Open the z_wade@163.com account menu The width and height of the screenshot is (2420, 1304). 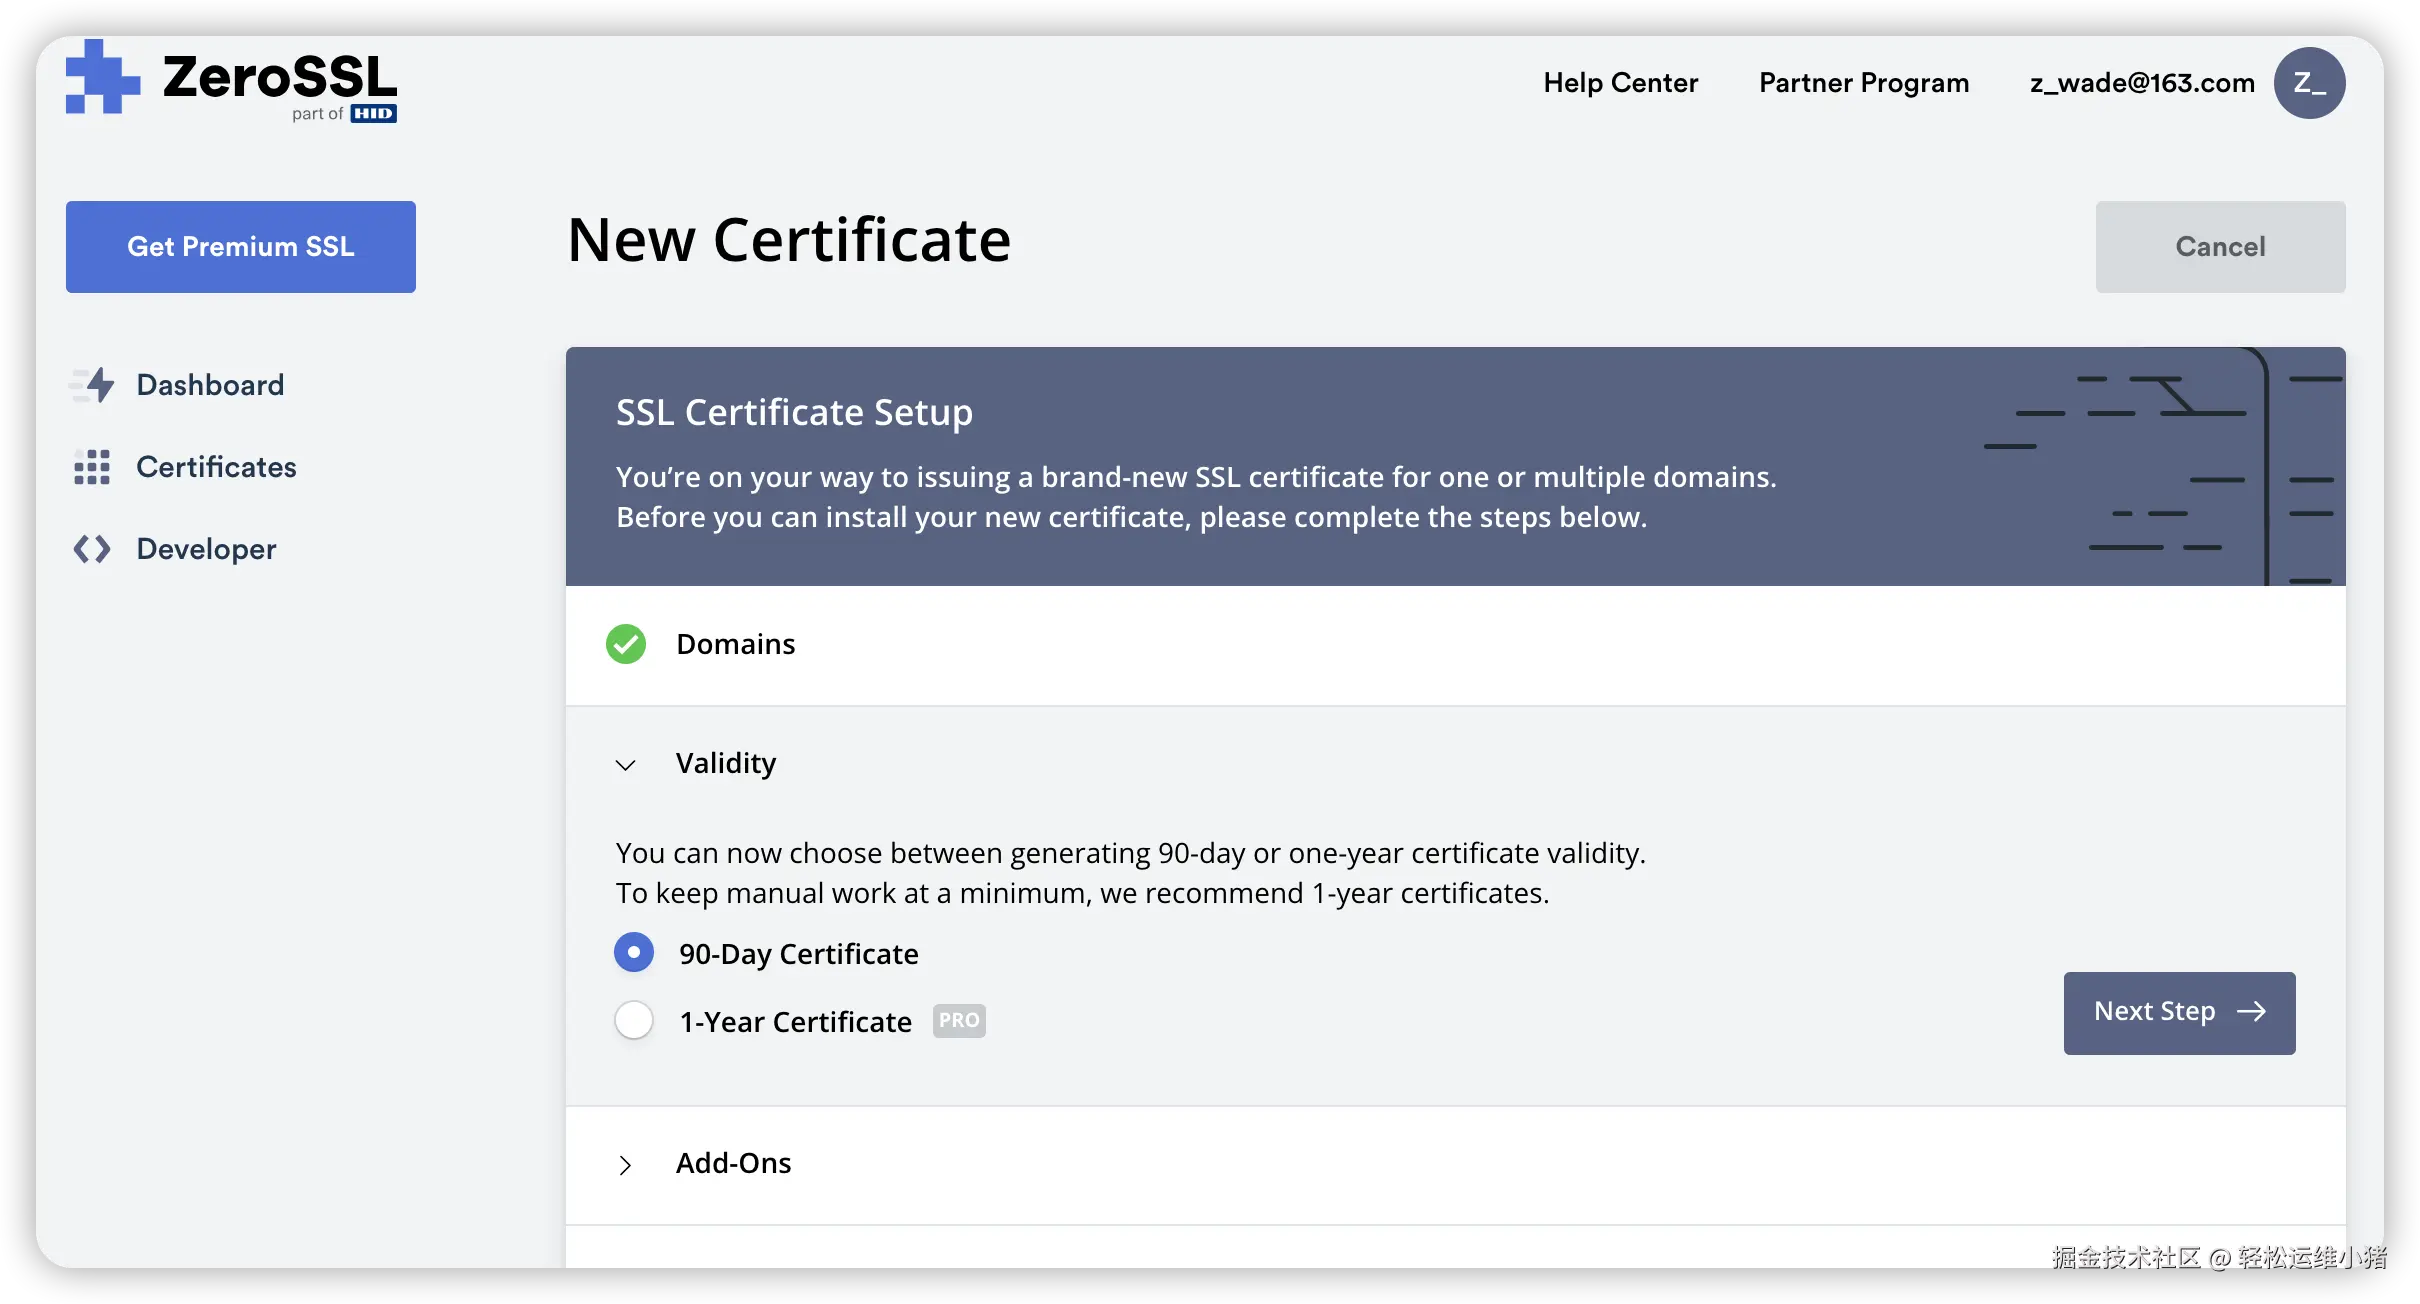tap(2142, 83)
